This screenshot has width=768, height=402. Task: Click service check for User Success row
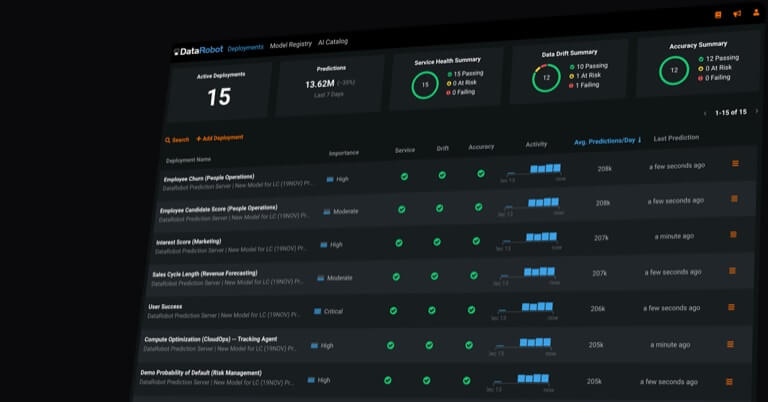(393, 310)
